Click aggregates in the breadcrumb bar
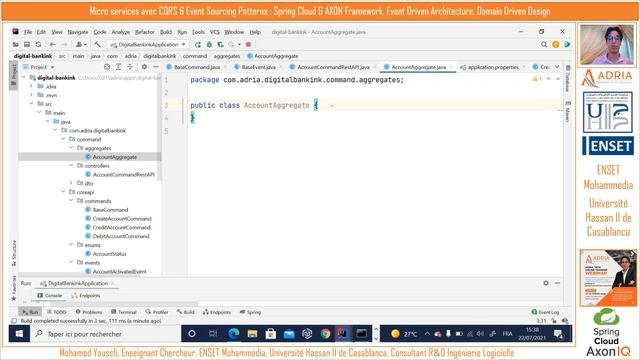The height and width of the screenshot is (360, 640). pos(227,56)
